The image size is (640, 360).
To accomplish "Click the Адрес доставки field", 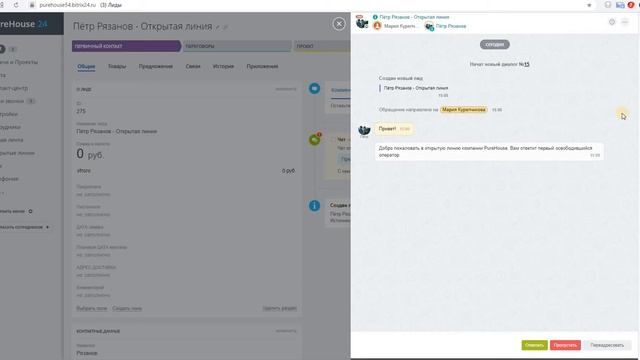I will (186, 271).
